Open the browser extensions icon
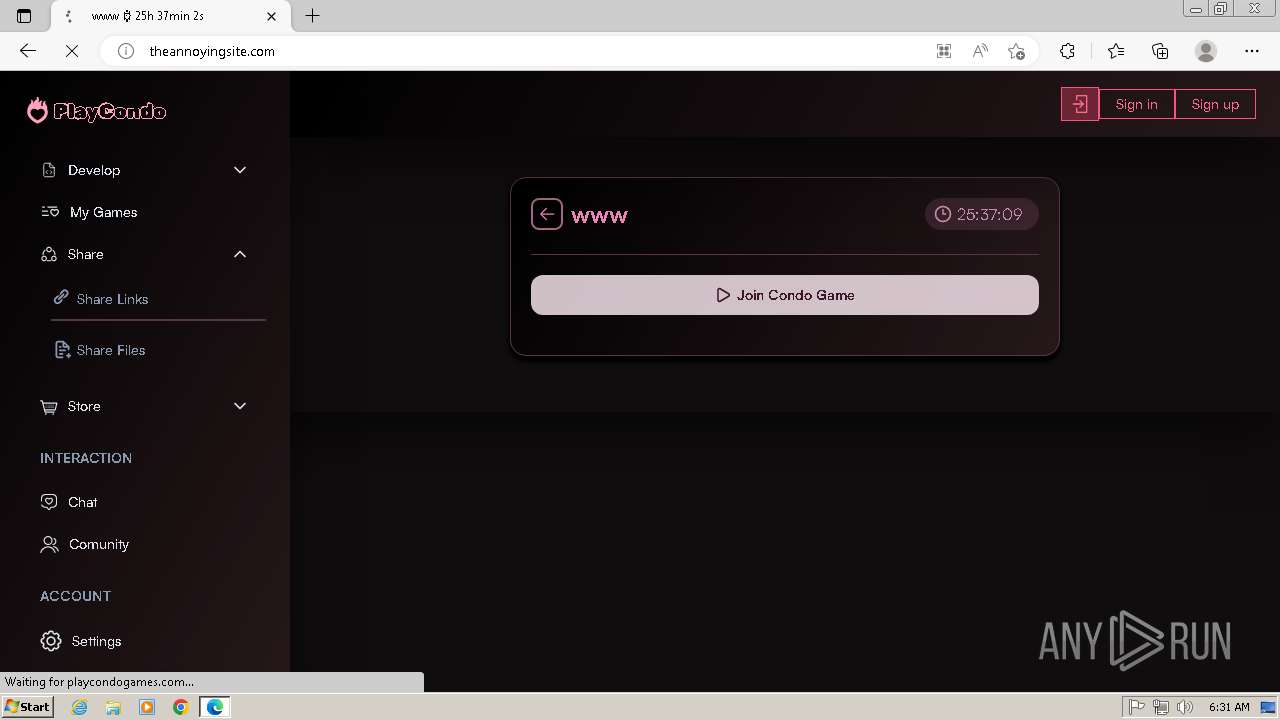 pyautogui.click(x=1067, y=51)
